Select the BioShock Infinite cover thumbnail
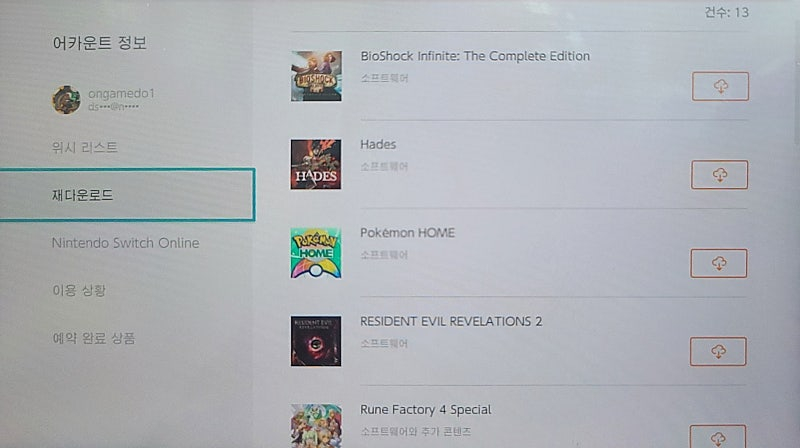 pos(316,76)
